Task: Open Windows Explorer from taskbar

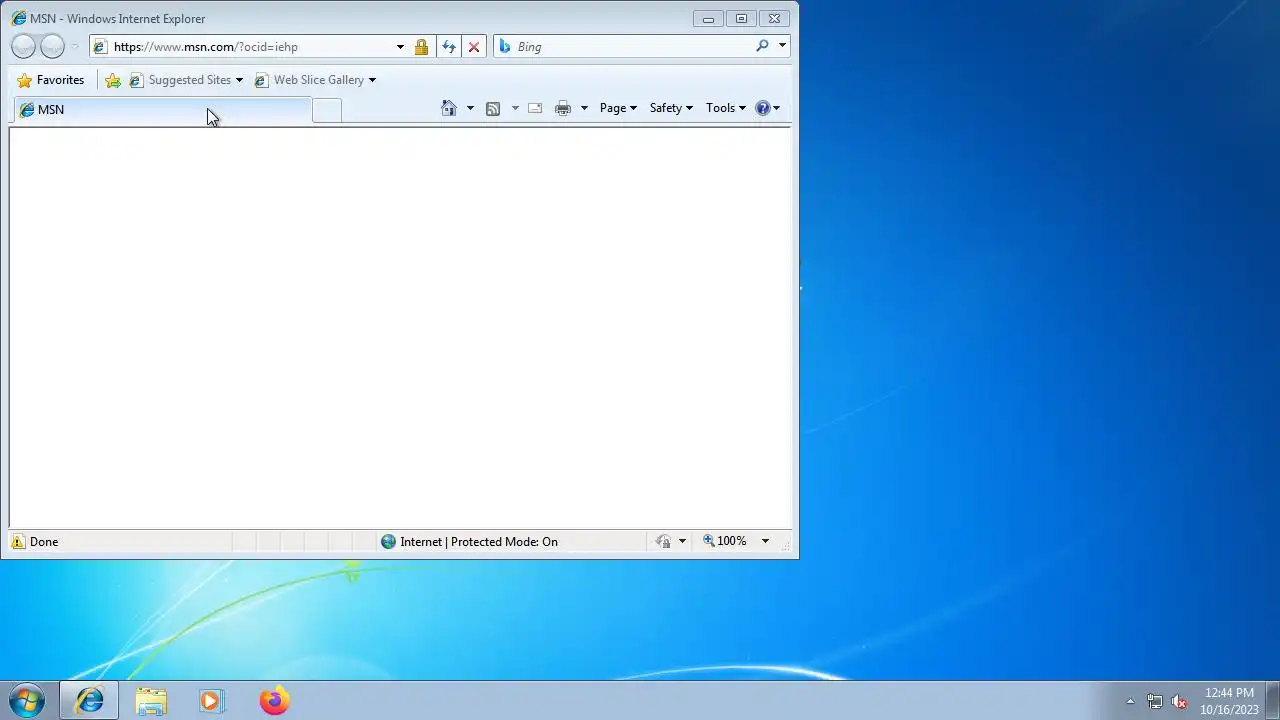Action: coord(151,701)
